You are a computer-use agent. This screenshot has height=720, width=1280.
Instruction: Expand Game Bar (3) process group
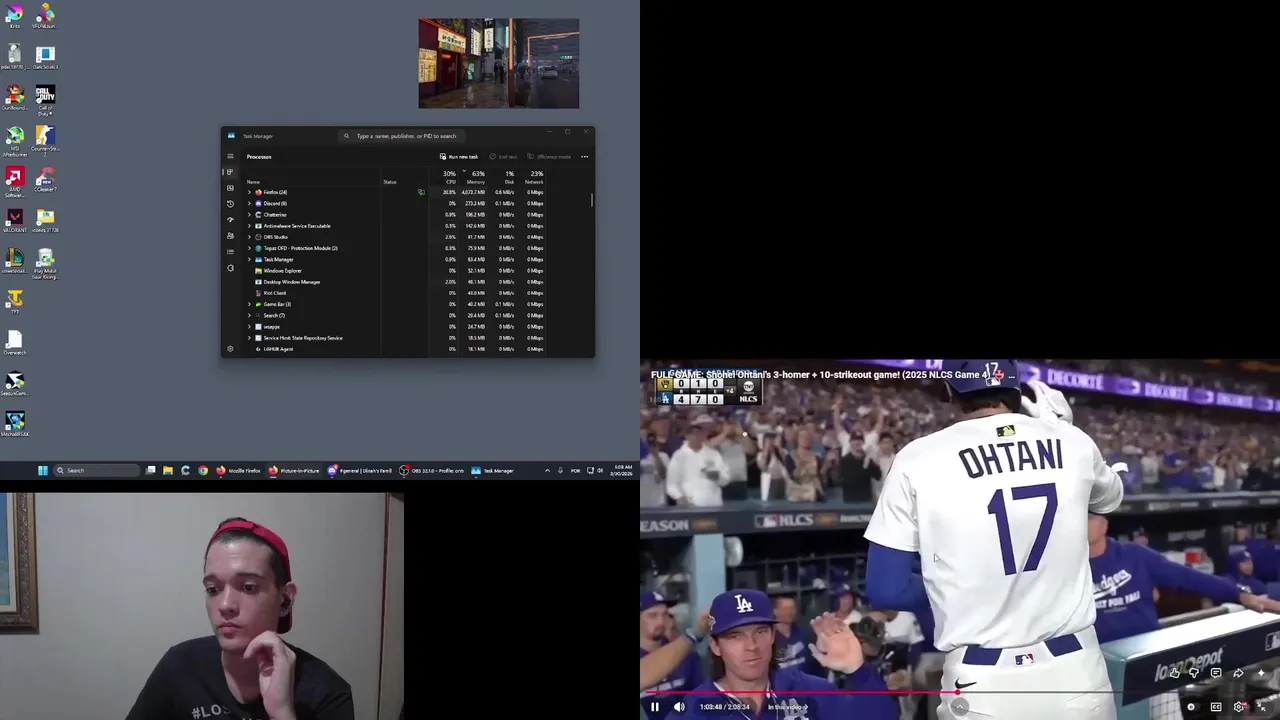(249, 304)
